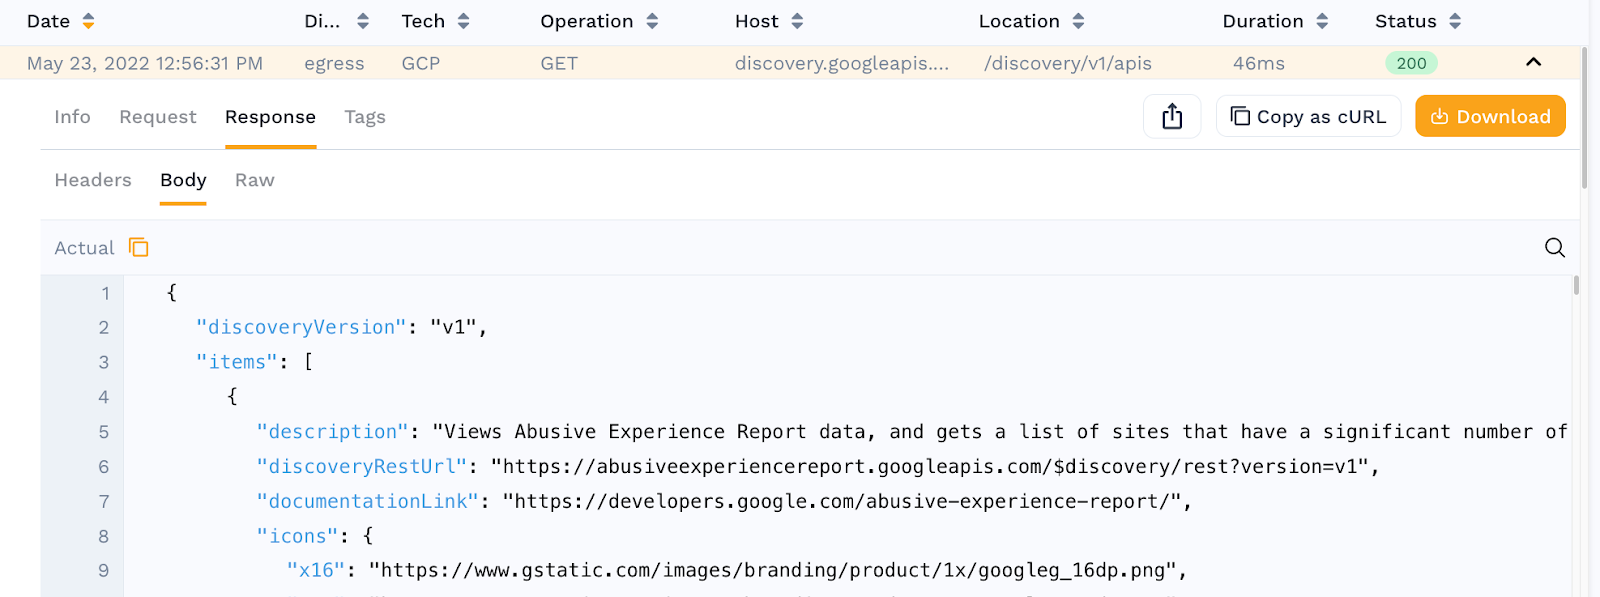The width and height of the screenshot is (1600, 597).
Task: Click the "items" key in the JSON
Action: [x=237, y=362]
